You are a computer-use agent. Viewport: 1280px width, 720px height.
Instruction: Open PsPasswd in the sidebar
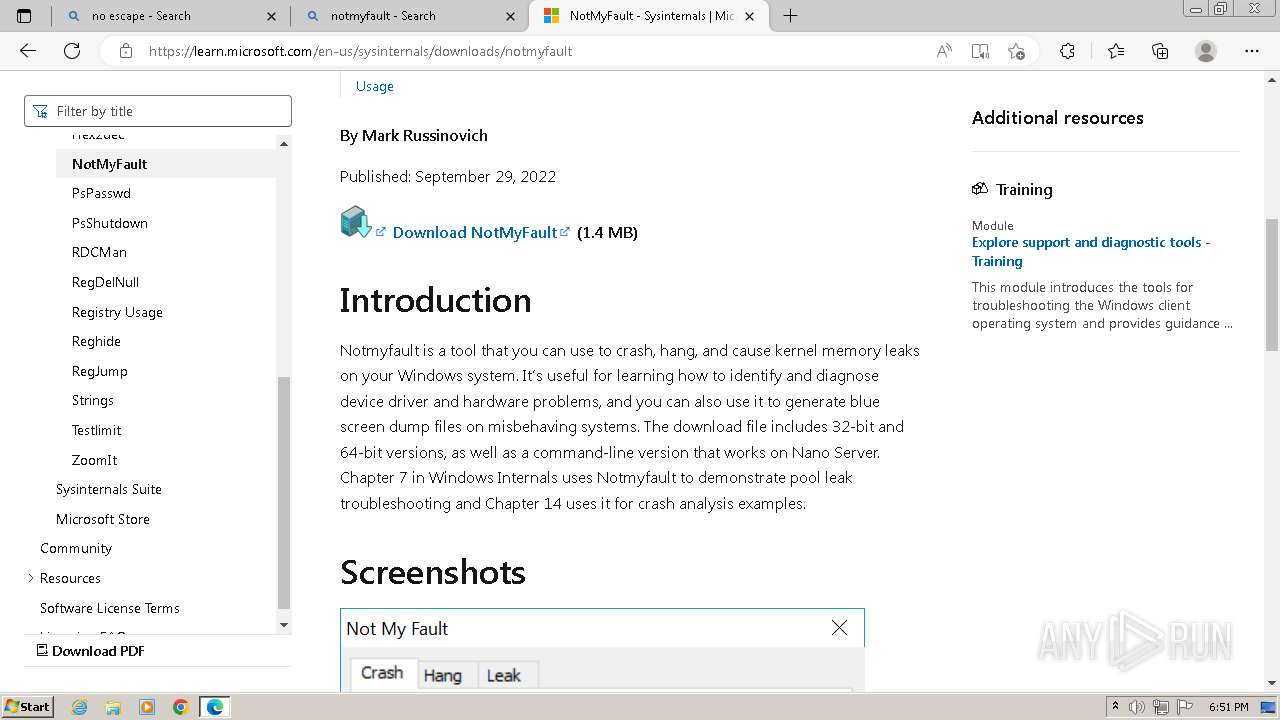point(101,193)
